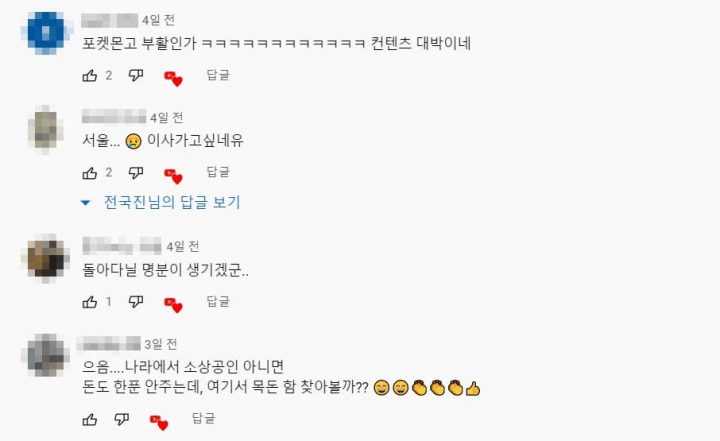Like the 포켓몬고 부활인가 comment

(x=90, y=75)
